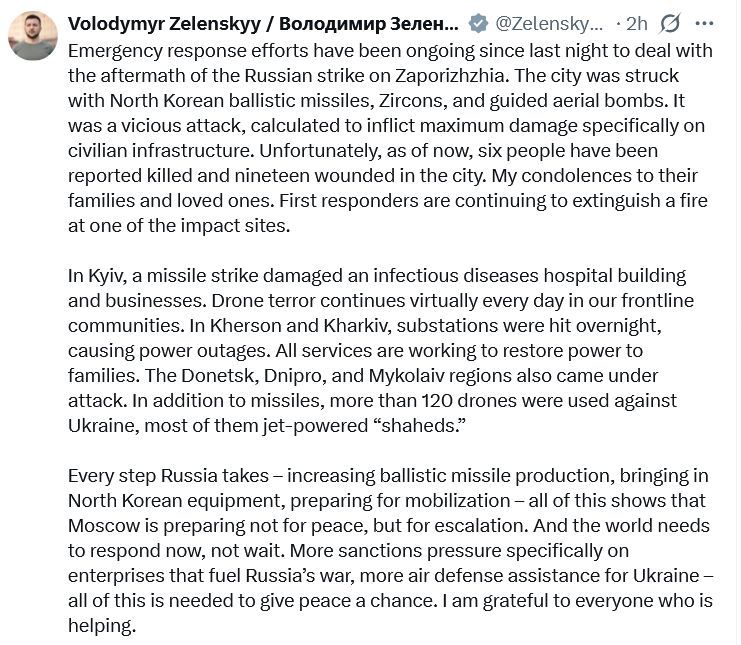The height and width of the screenshot is (645, 741).
Task: Click the first paragraph about Zaporizhzhia strike
Action: pyautogui.click(x=390, y=138)
